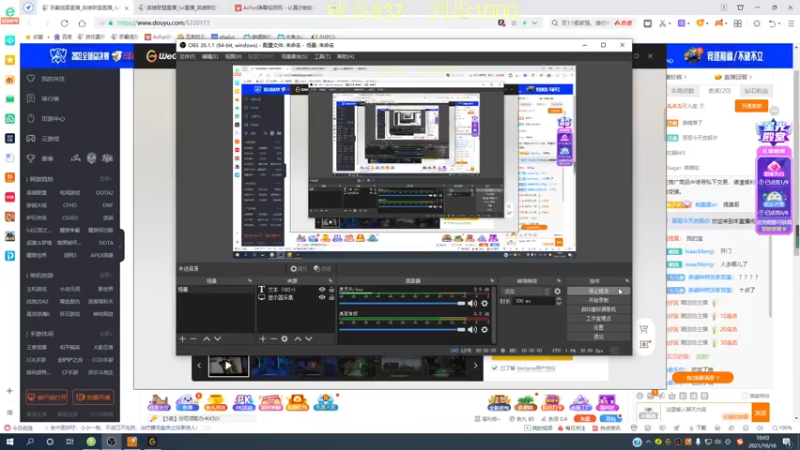The width and height of the screenshot is (800, 450).
Task: Open system tray volume control
Action: point(718,442)
